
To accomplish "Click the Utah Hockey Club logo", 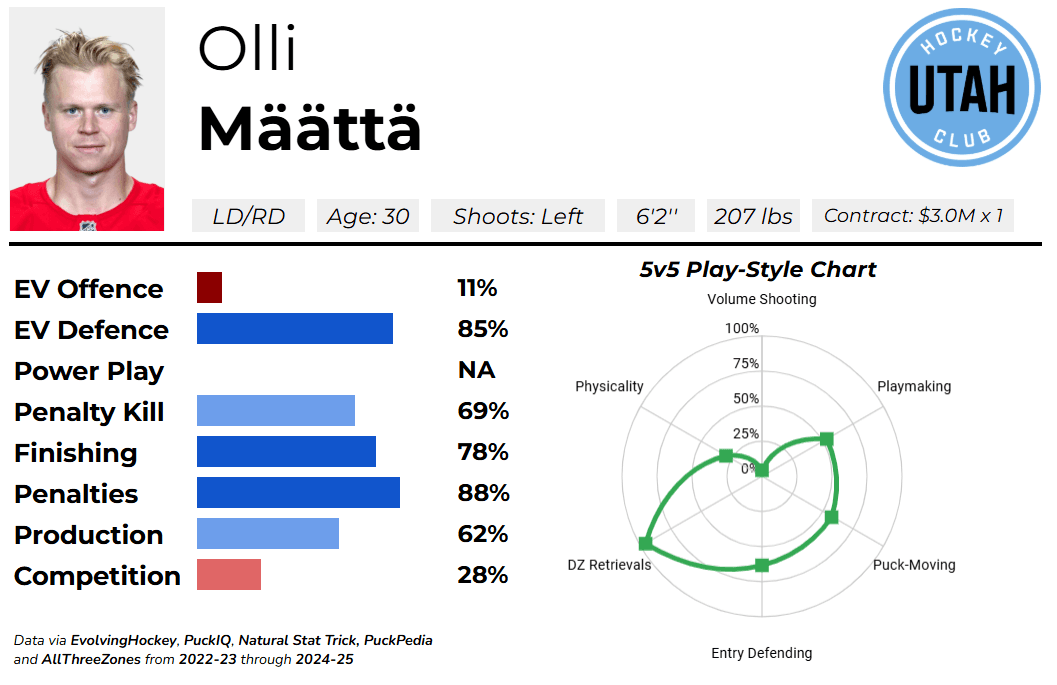I will (x=962, y=87).
